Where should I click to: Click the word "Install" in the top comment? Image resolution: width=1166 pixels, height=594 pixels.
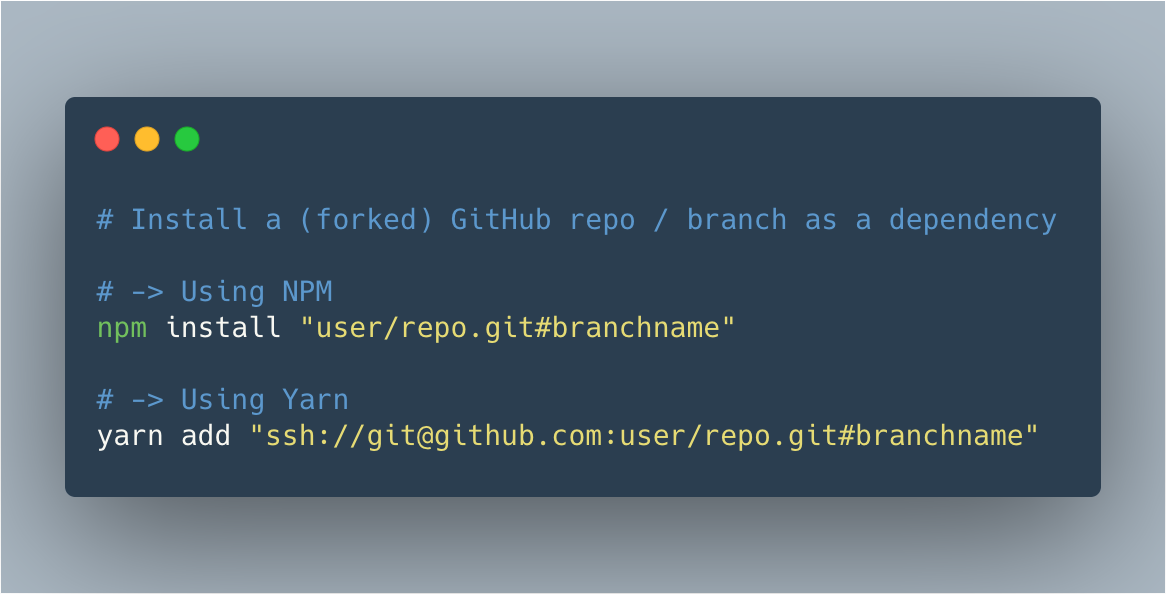(189, 219)
